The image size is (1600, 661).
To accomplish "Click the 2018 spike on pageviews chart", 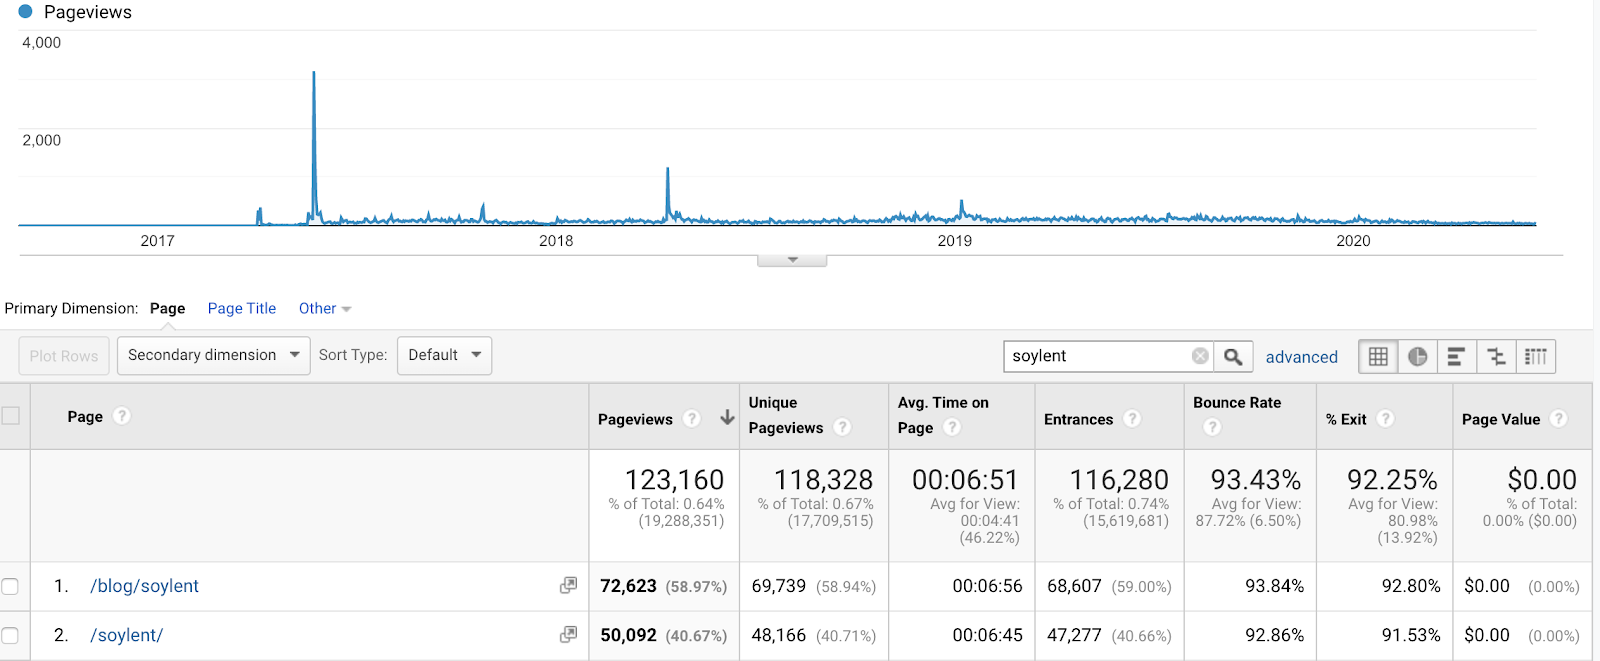I will (x=668, y=170).
